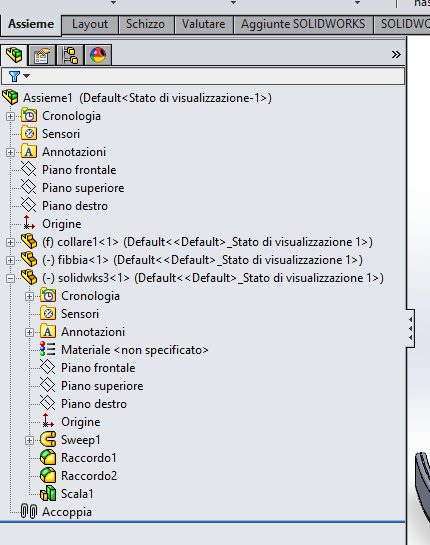Select Origine under solidwks3
Viewport: 430px width, 545px height.
(81, 422)
